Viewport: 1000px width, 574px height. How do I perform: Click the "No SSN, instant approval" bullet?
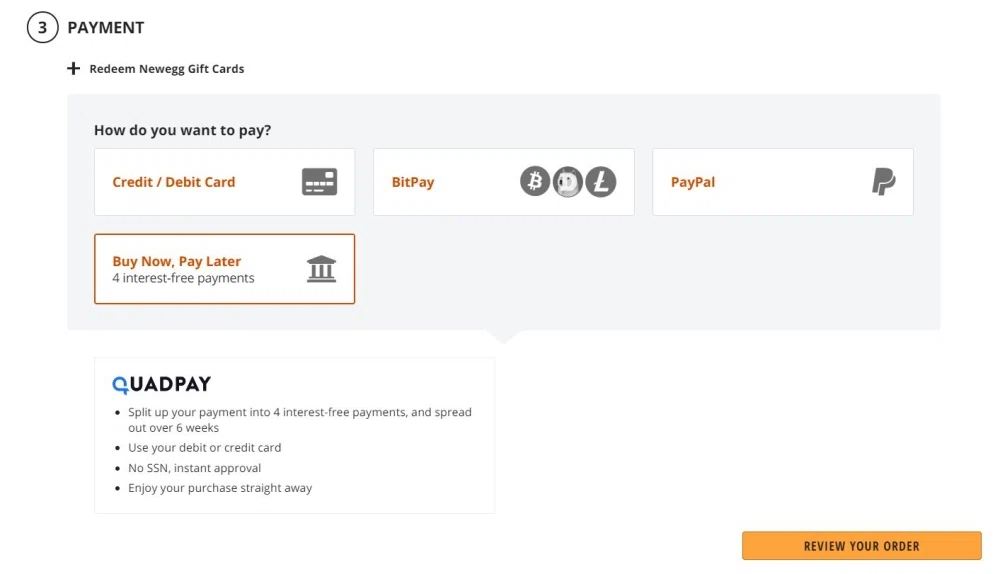[194, 468]
